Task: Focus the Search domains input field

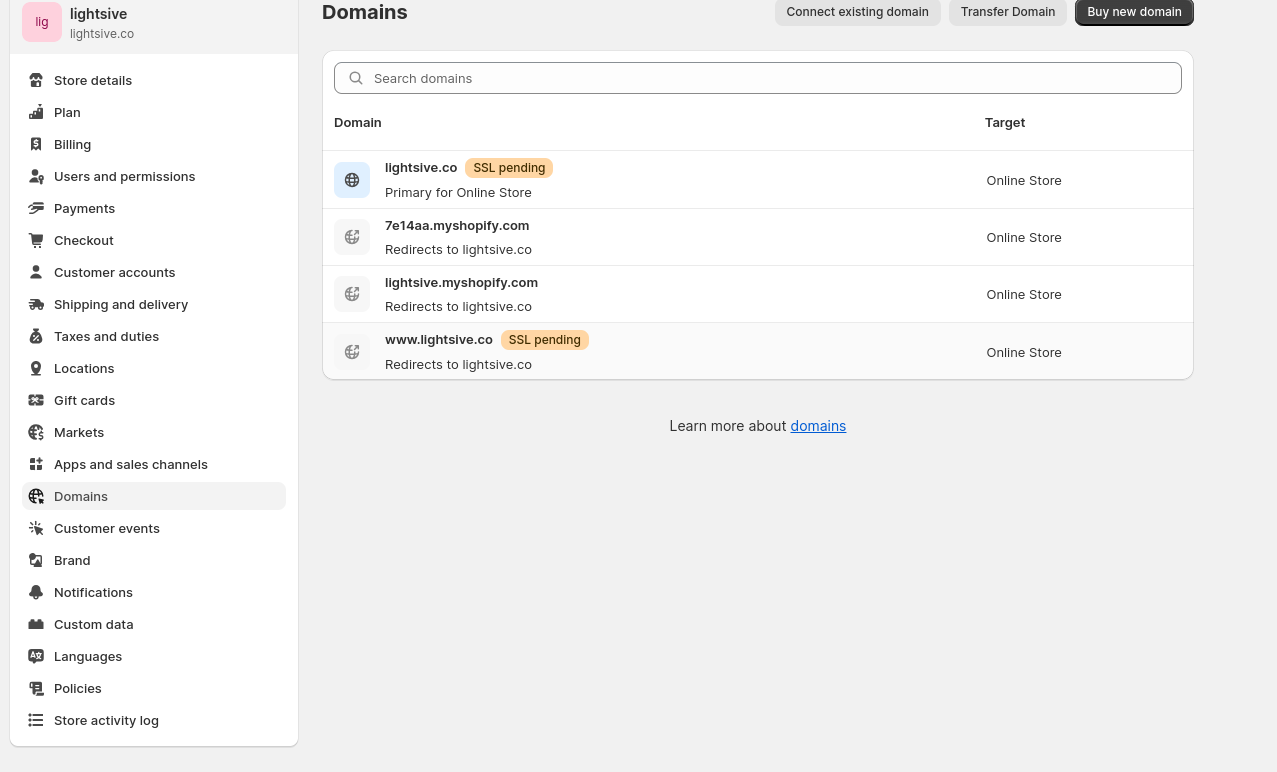Action: coord(770,78)
